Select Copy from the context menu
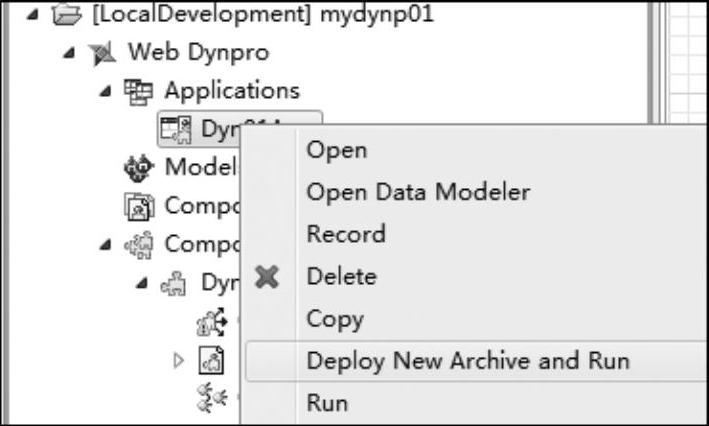The height and width of the screenshot is (426, 709). 335,320
